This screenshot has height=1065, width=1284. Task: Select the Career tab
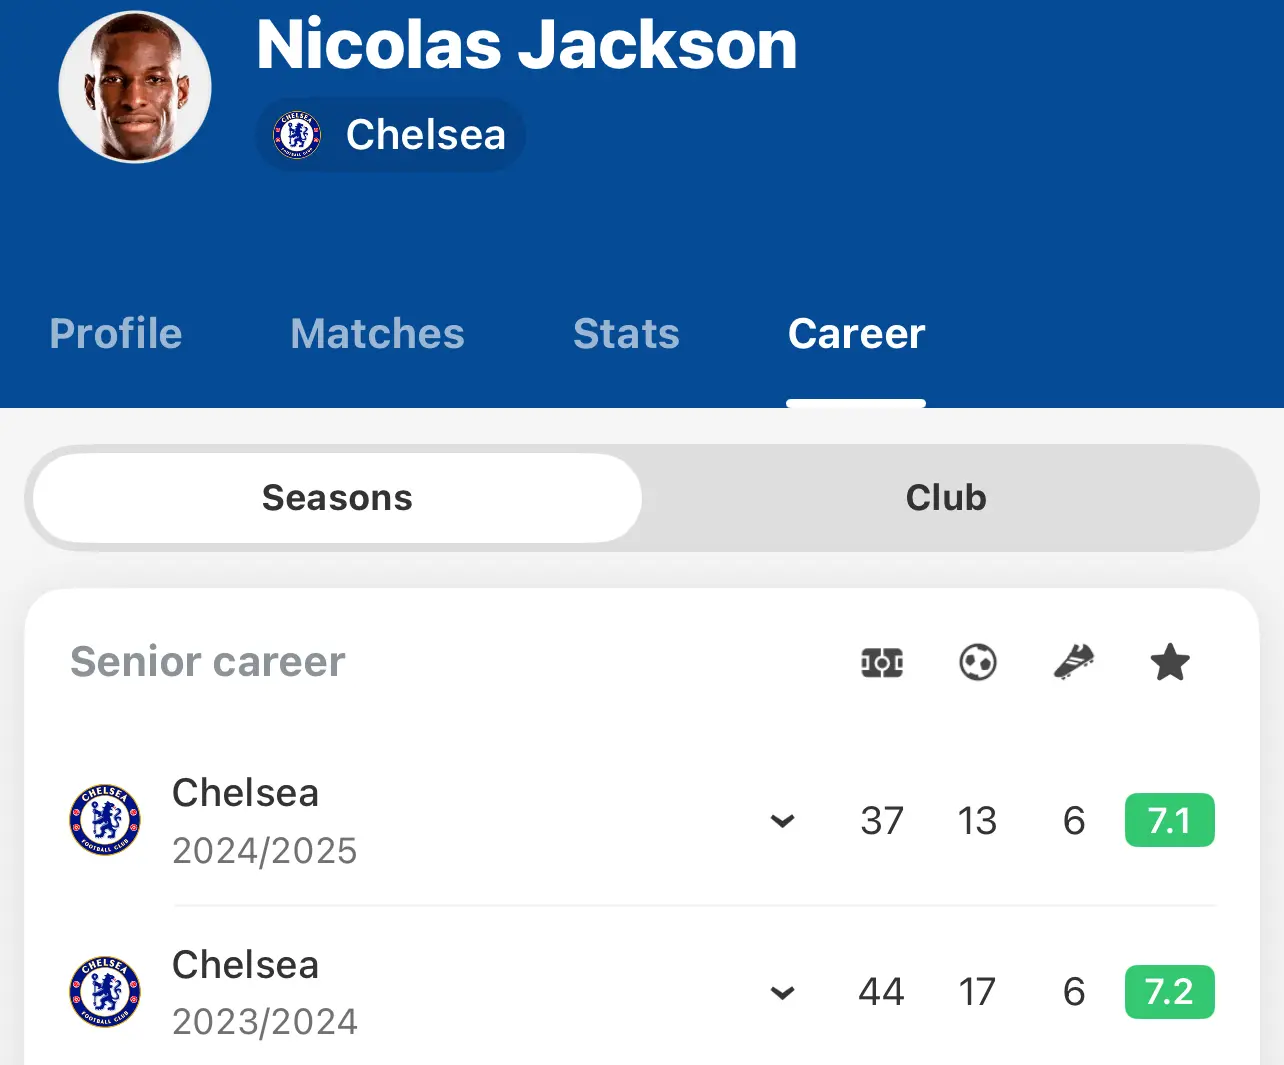click(856, 334)
